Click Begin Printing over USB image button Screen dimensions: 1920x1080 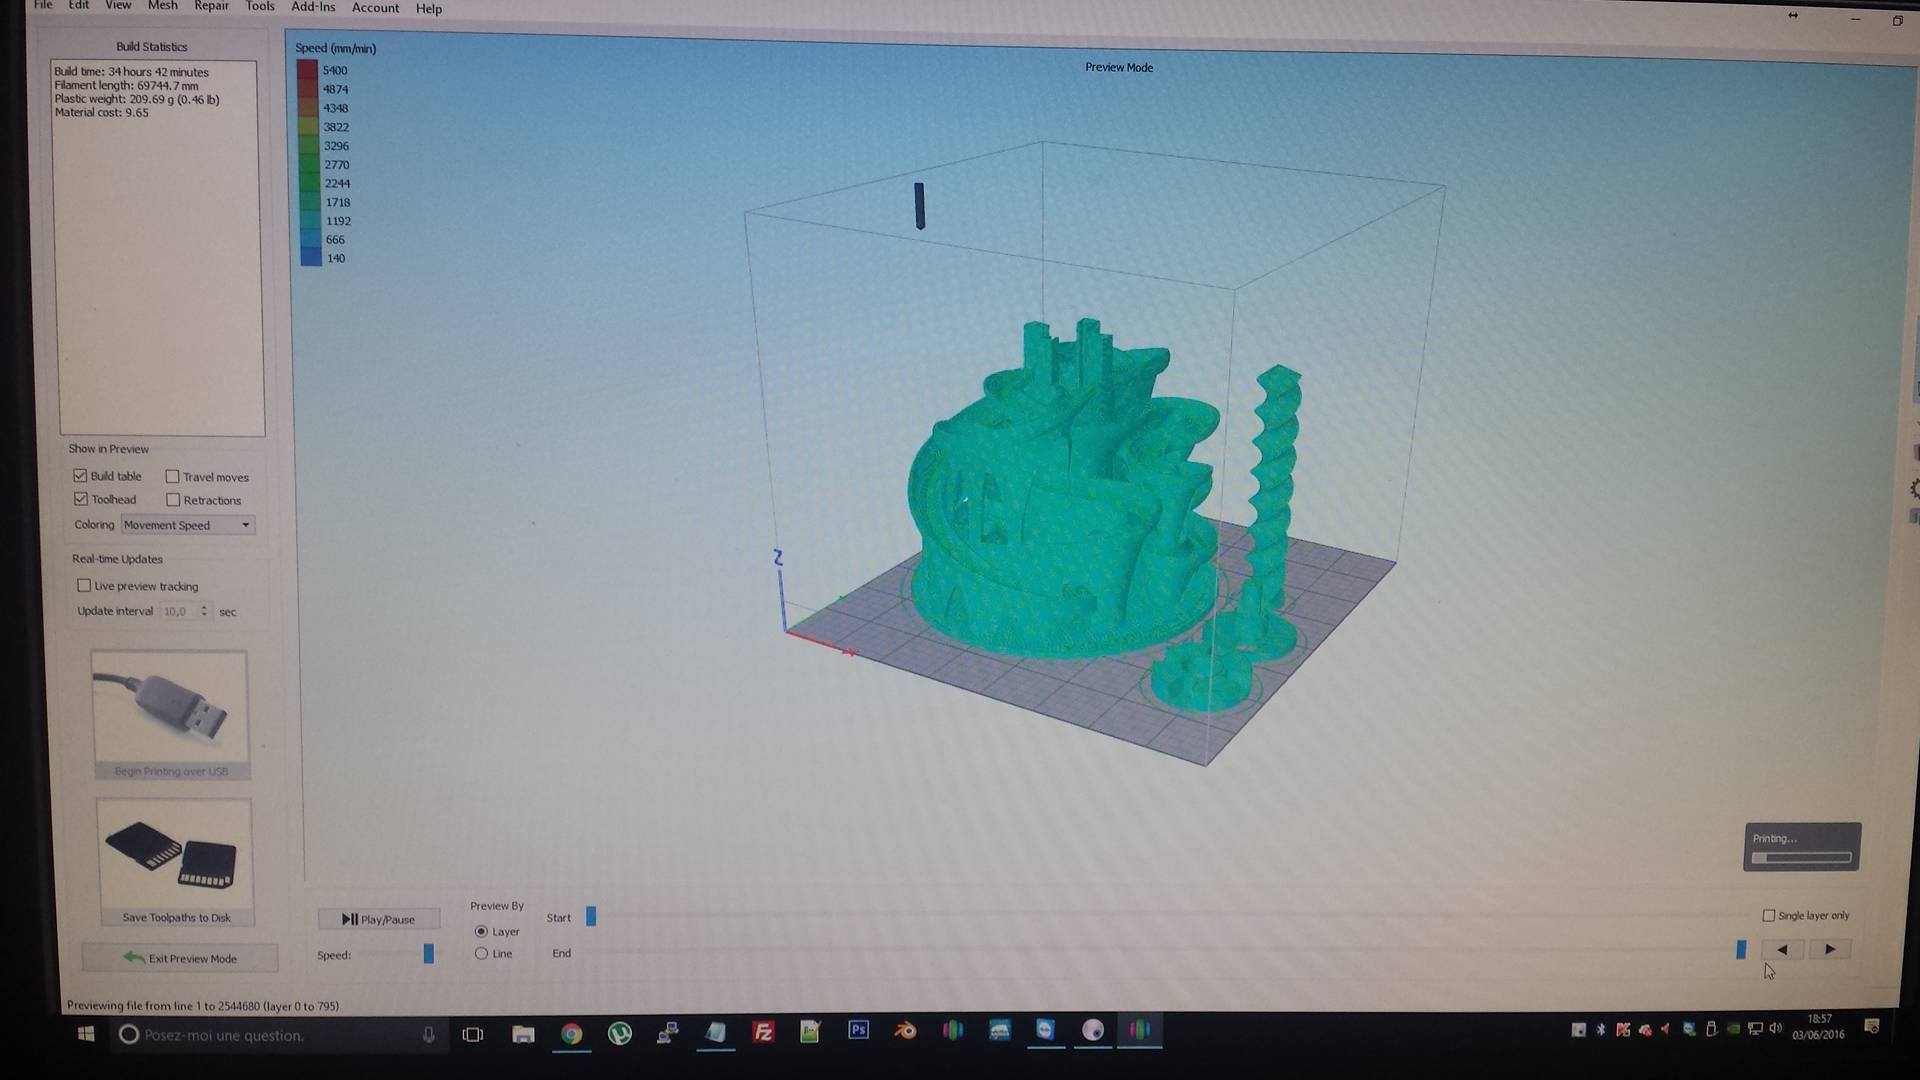point(169,714)
